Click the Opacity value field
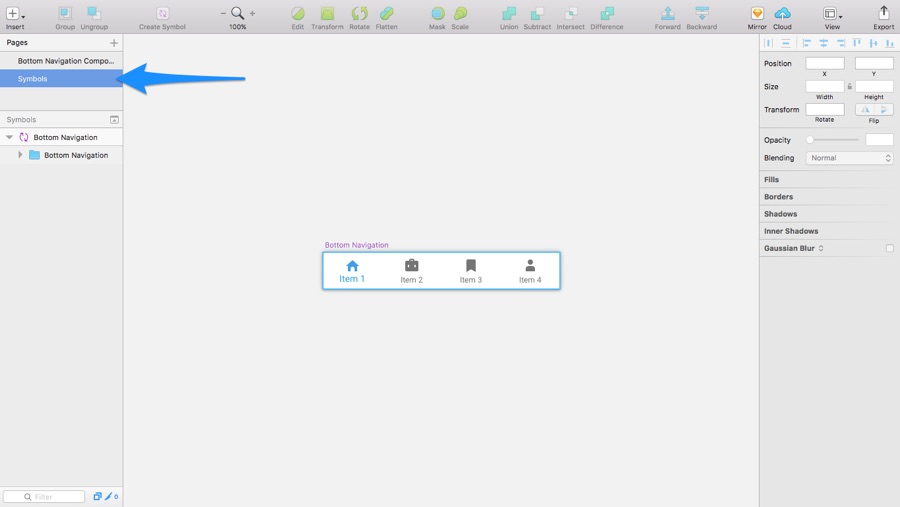The height and width of the screenshot is (507, 900). pyautogui.click(x=879, y=140)
